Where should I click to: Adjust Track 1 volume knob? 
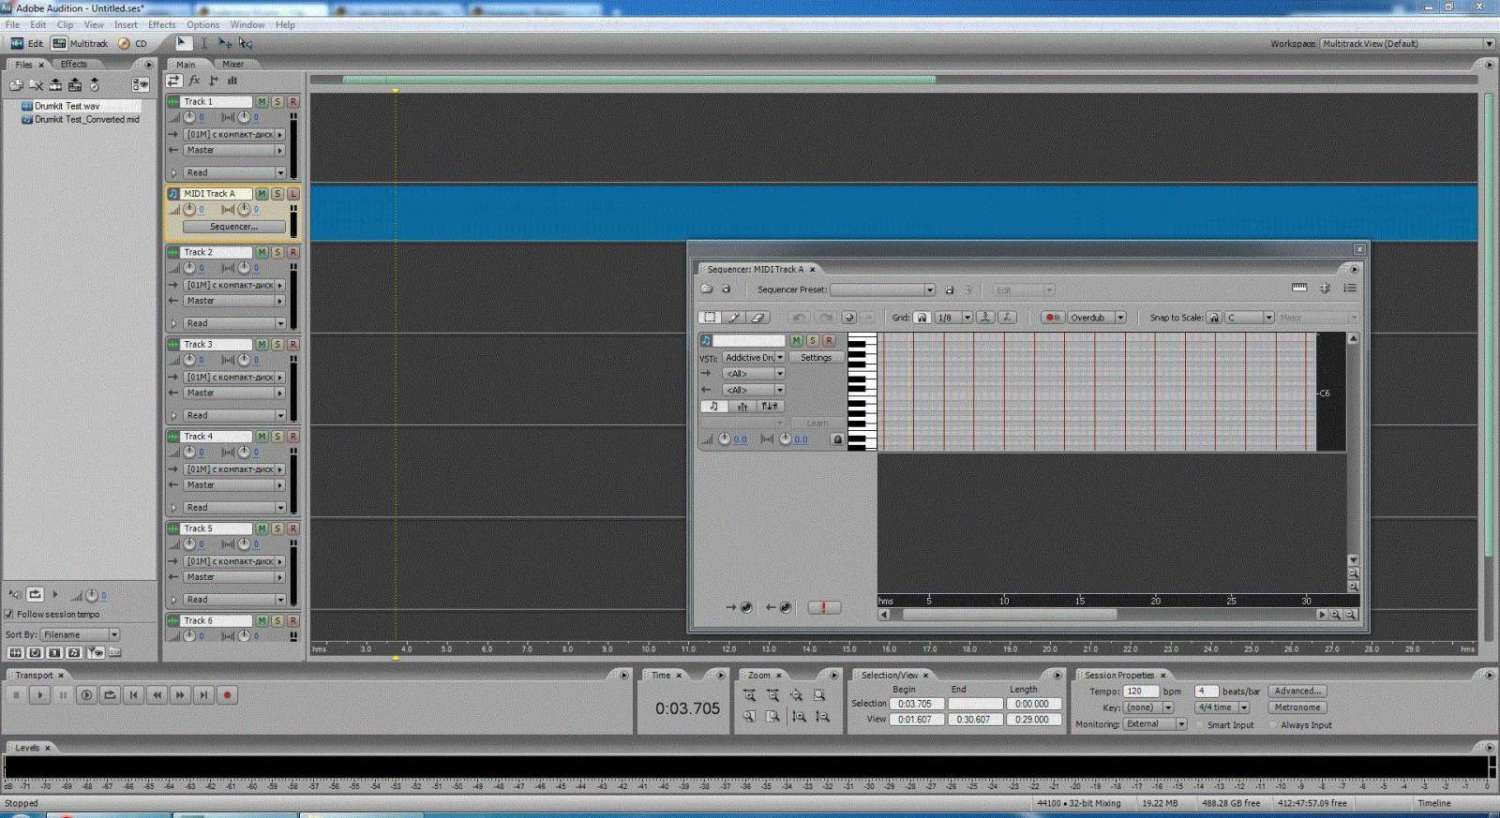[x=189, y=118]
